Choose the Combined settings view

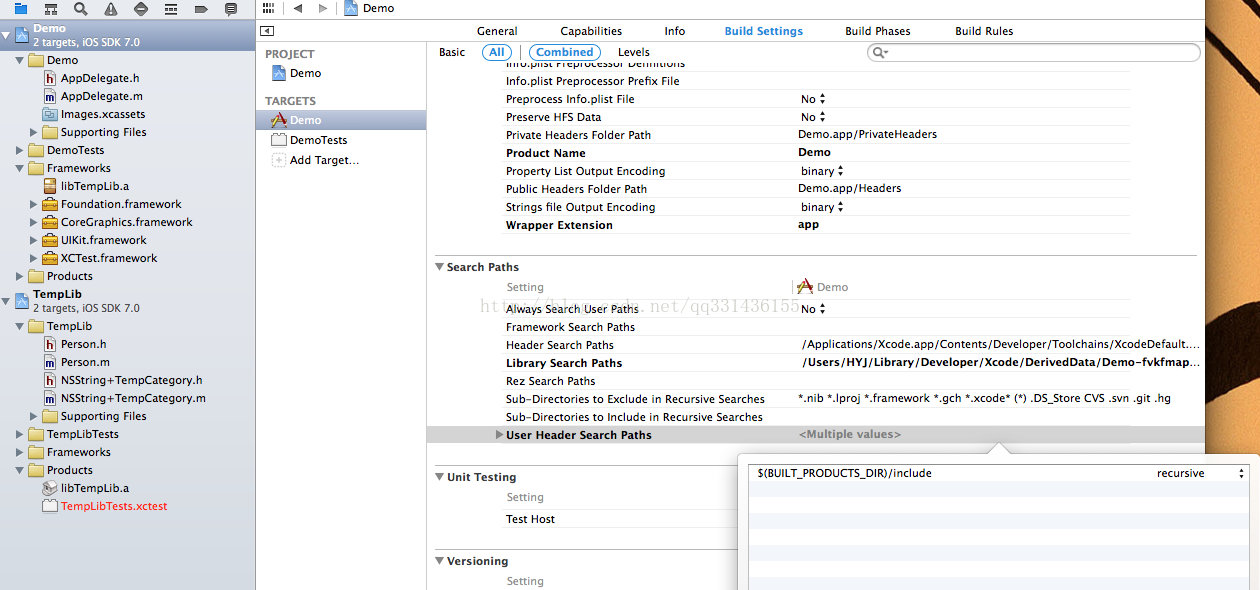click(564, 52)
